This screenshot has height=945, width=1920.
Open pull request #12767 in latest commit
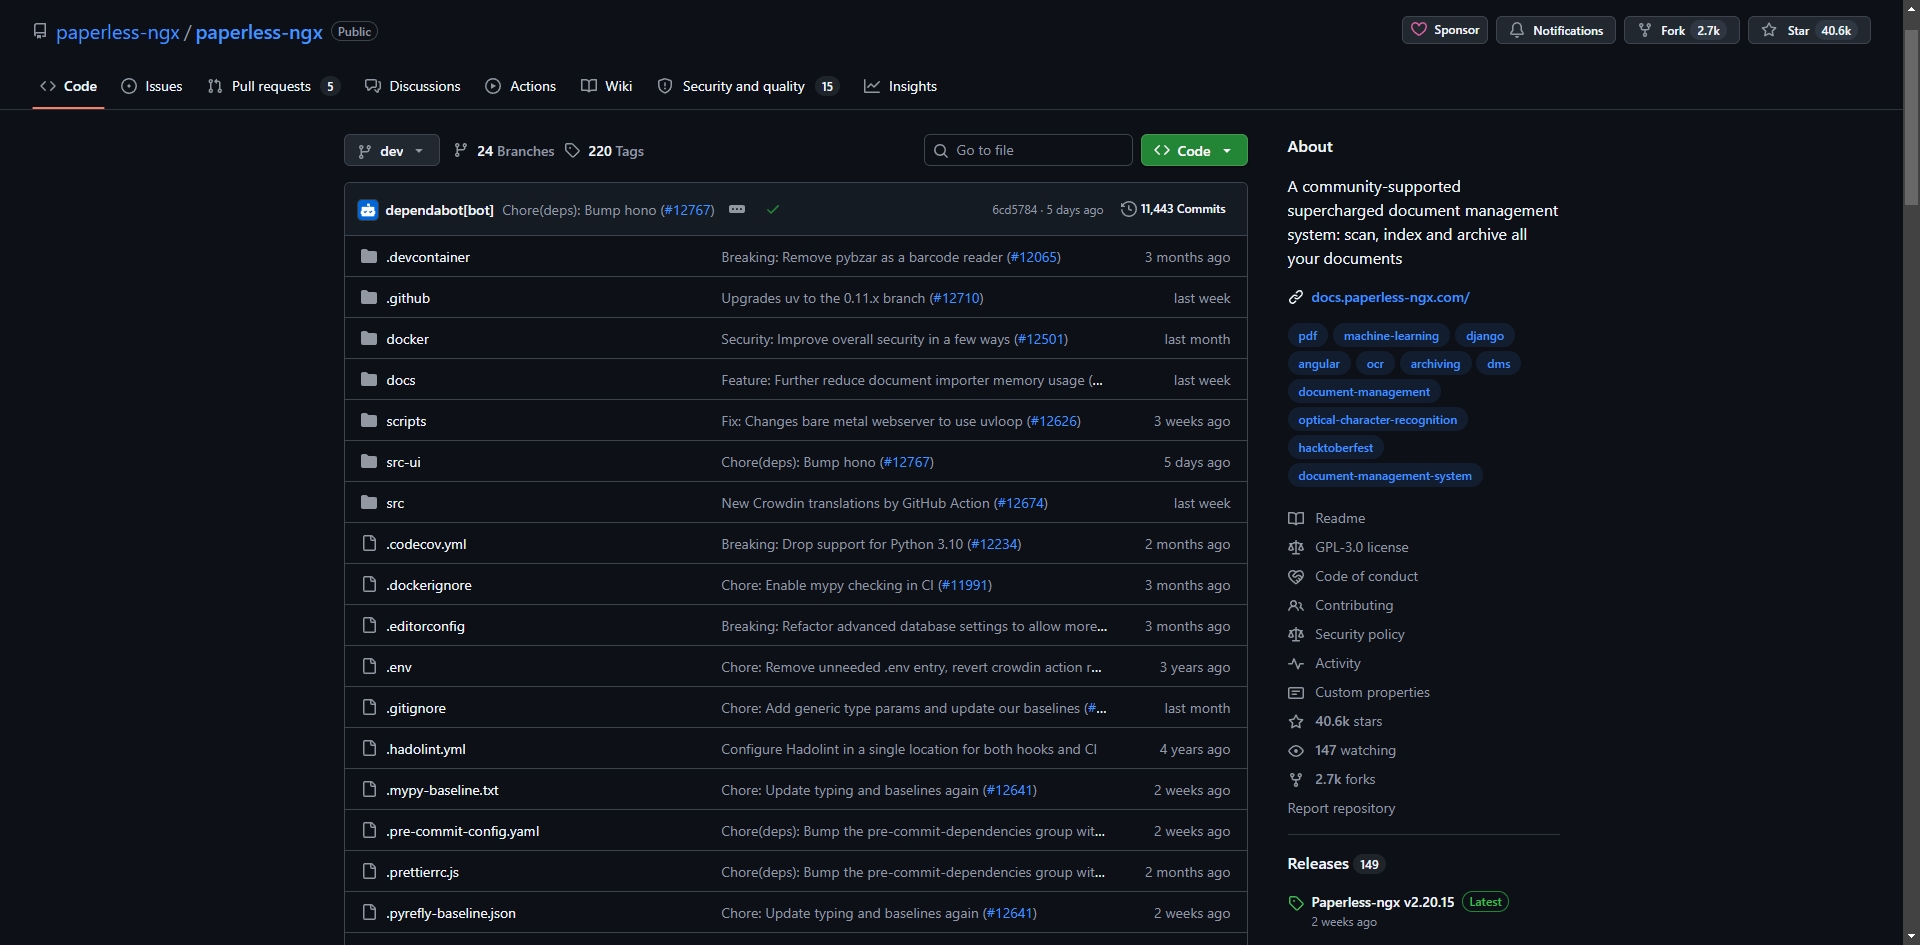(x=687, y=210)
